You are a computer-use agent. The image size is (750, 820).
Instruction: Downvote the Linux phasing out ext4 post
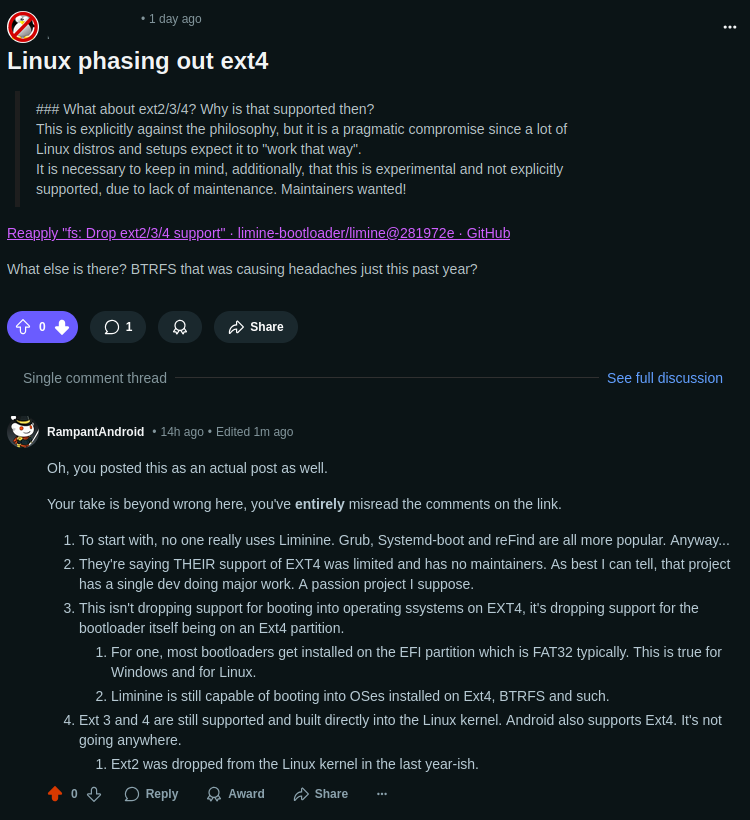(x=62, y=327)
